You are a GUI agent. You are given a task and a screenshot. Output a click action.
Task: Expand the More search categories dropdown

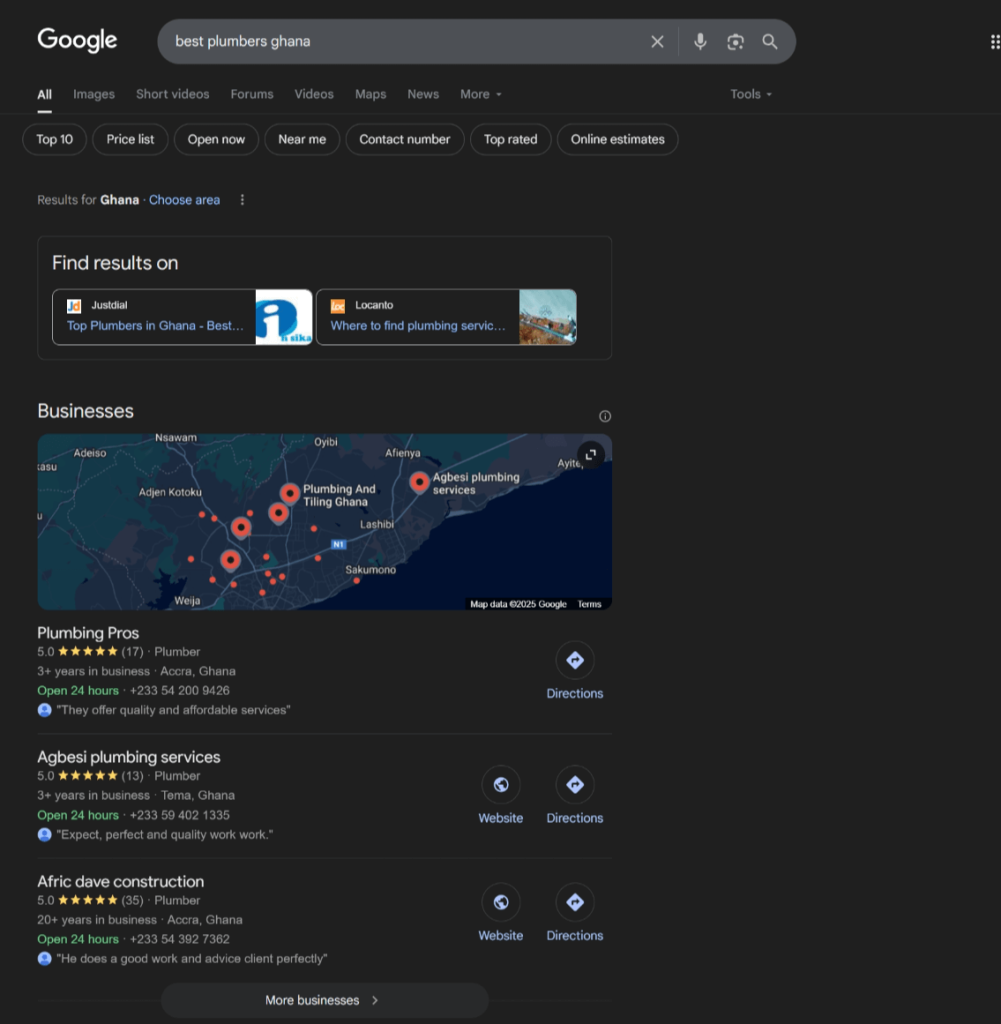(481, 94)
